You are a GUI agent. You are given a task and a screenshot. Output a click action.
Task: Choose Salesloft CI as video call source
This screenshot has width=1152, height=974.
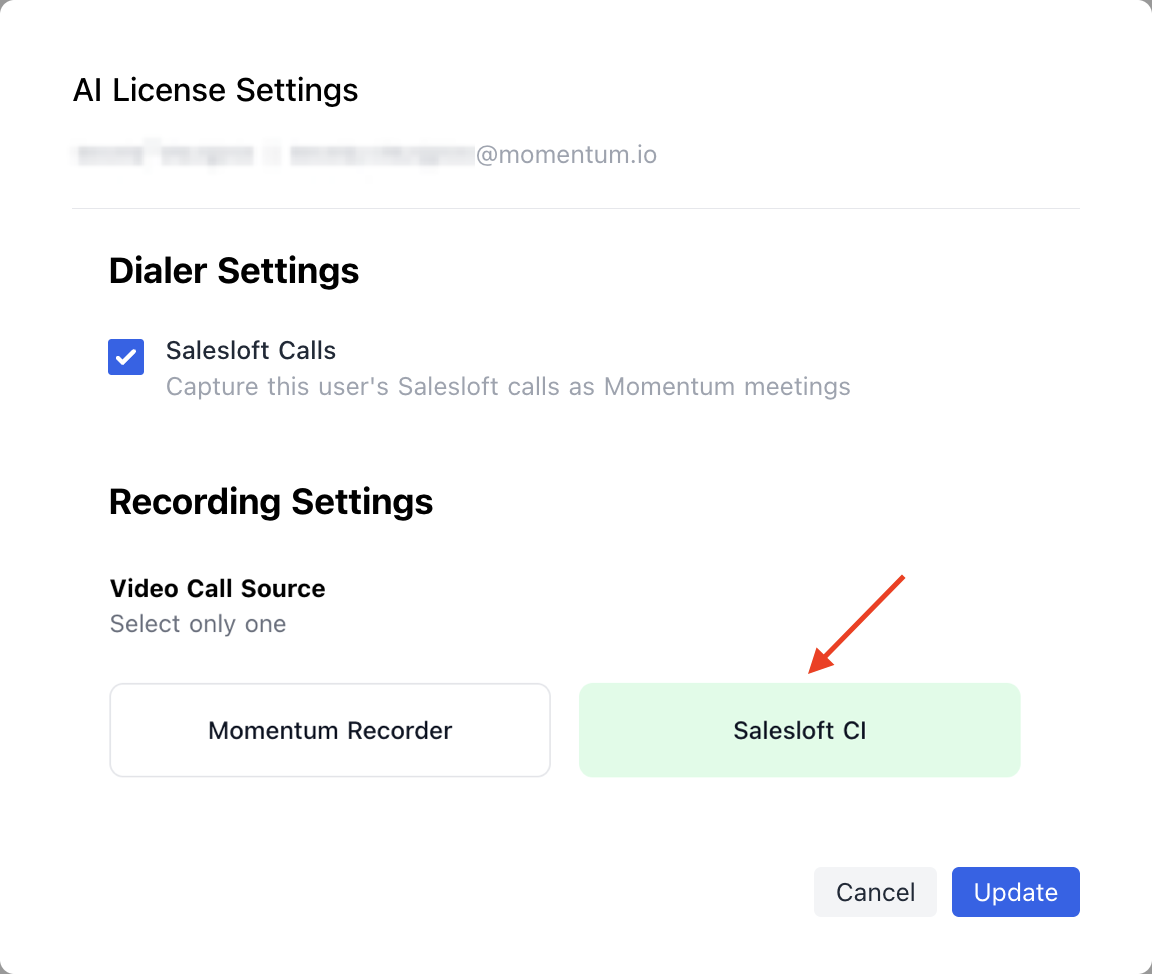(799, 730)
